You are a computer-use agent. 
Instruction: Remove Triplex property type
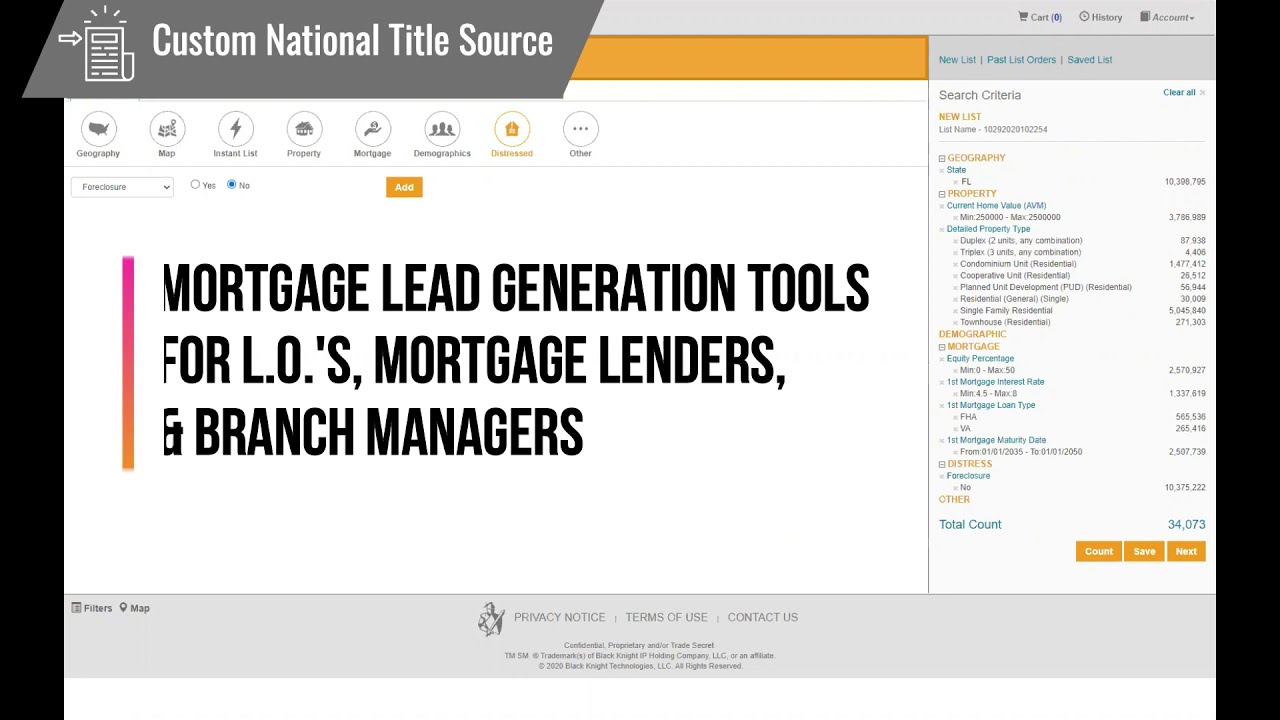(955, 253)
